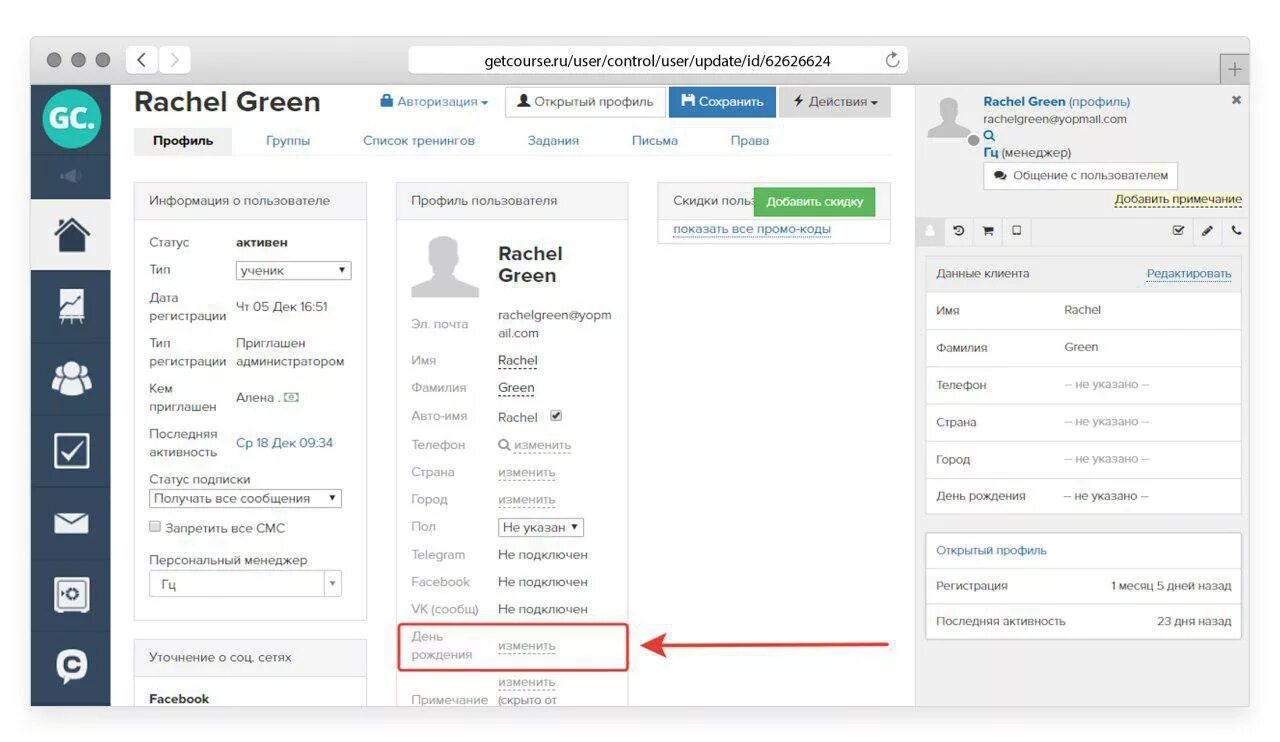Open the mail envelope icon in sidebar

click(x=71, y=523)
